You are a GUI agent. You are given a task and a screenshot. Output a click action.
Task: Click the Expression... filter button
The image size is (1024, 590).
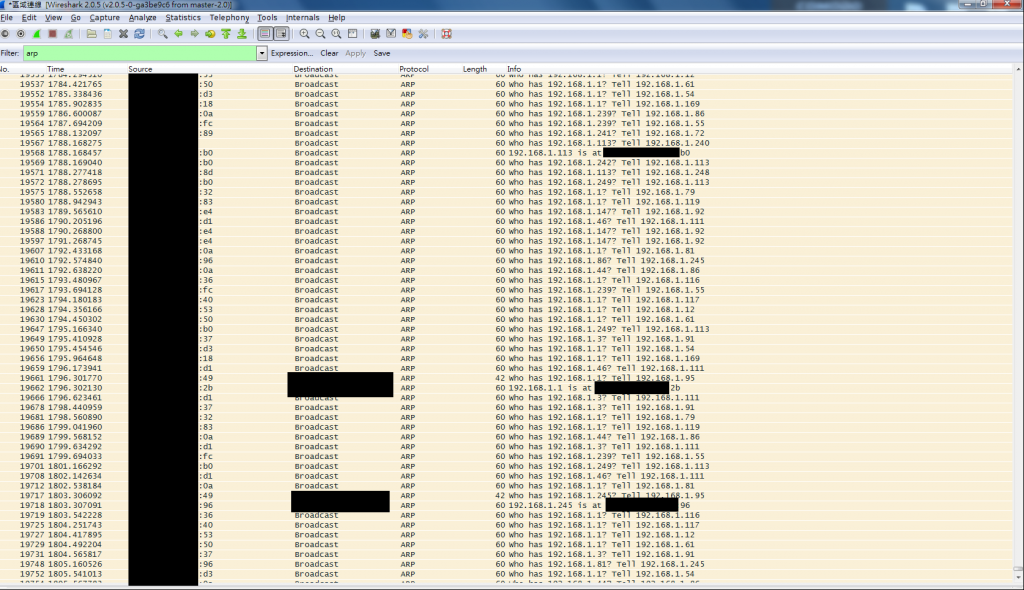[292, 54]
